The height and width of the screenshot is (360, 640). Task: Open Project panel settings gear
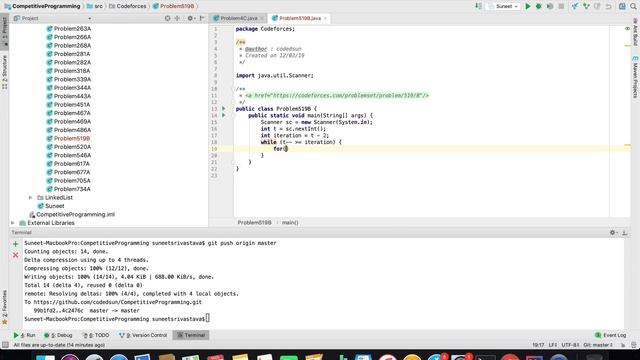pyautogui.click(x=190, y=18)
